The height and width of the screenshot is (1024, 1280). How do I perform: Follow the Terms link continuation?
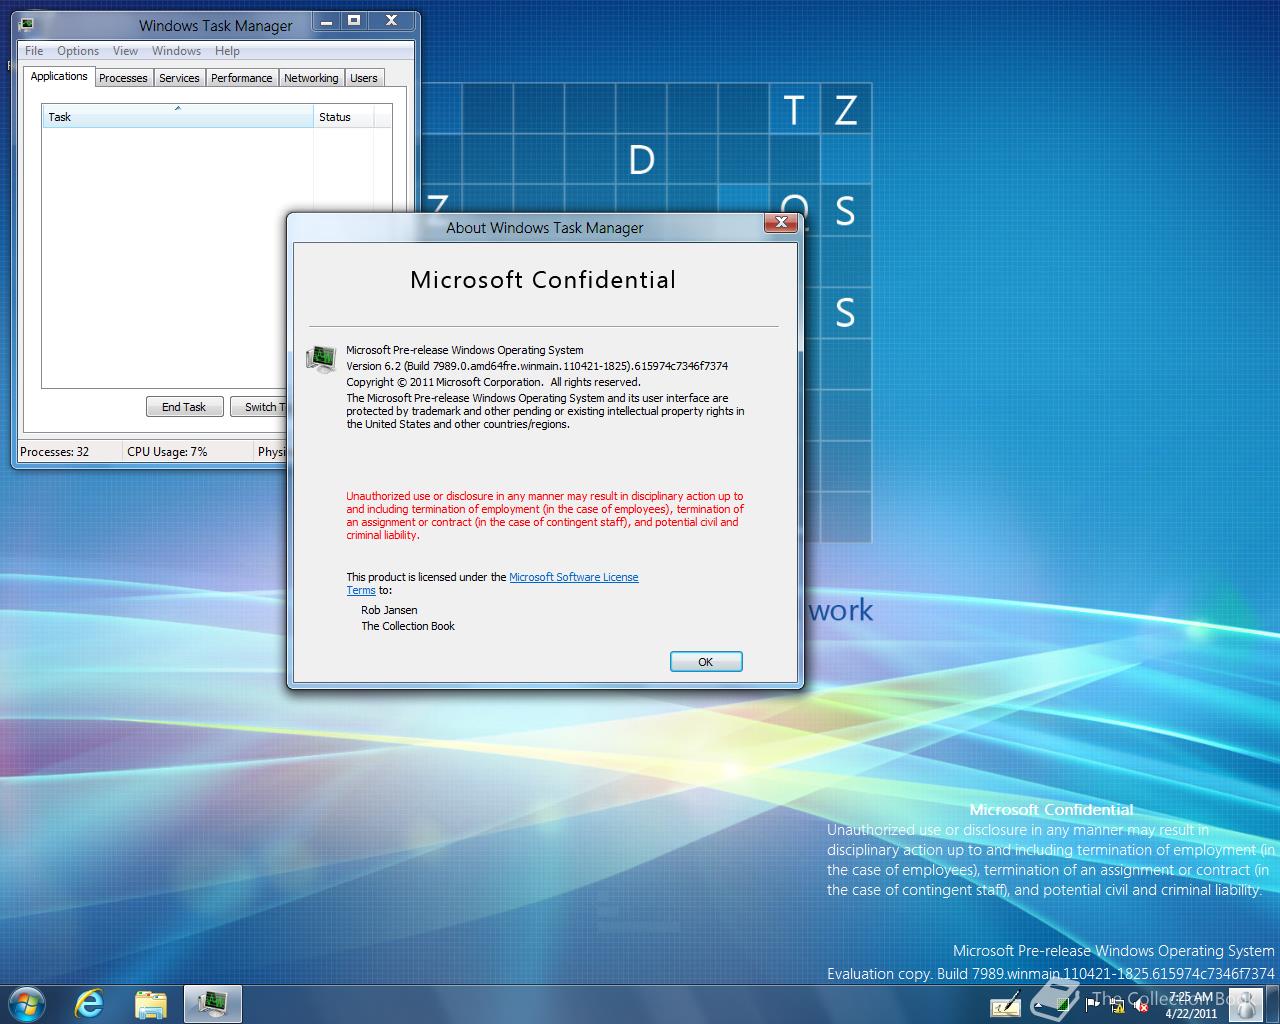tap(361, 590)
